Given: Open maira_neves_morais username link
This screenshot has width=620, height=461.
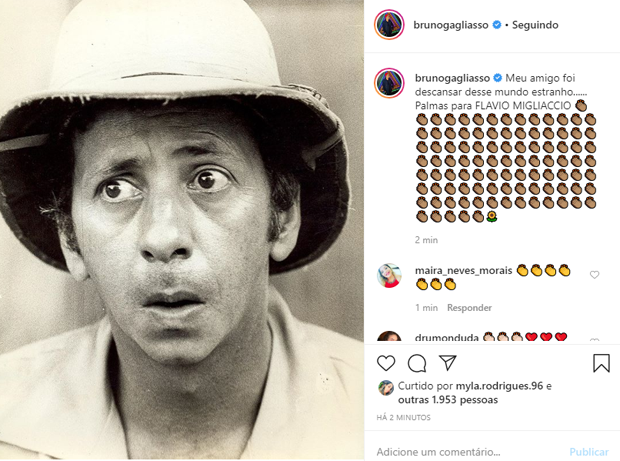Looking at the screenshot, I should pyautogui.click(x=463, y=270).
